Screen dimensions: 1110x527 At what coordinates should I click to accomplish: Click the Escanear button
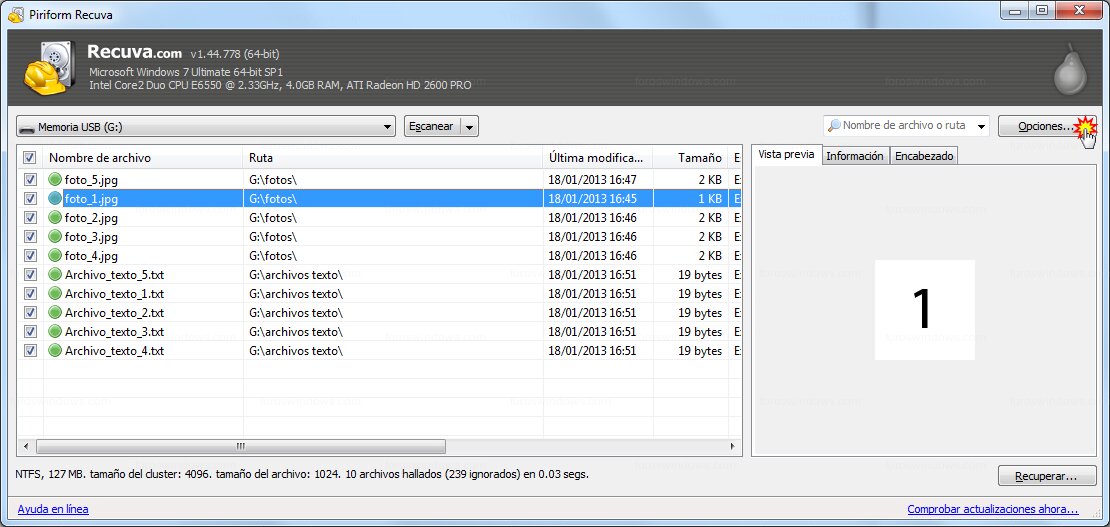tap(433, 127)
